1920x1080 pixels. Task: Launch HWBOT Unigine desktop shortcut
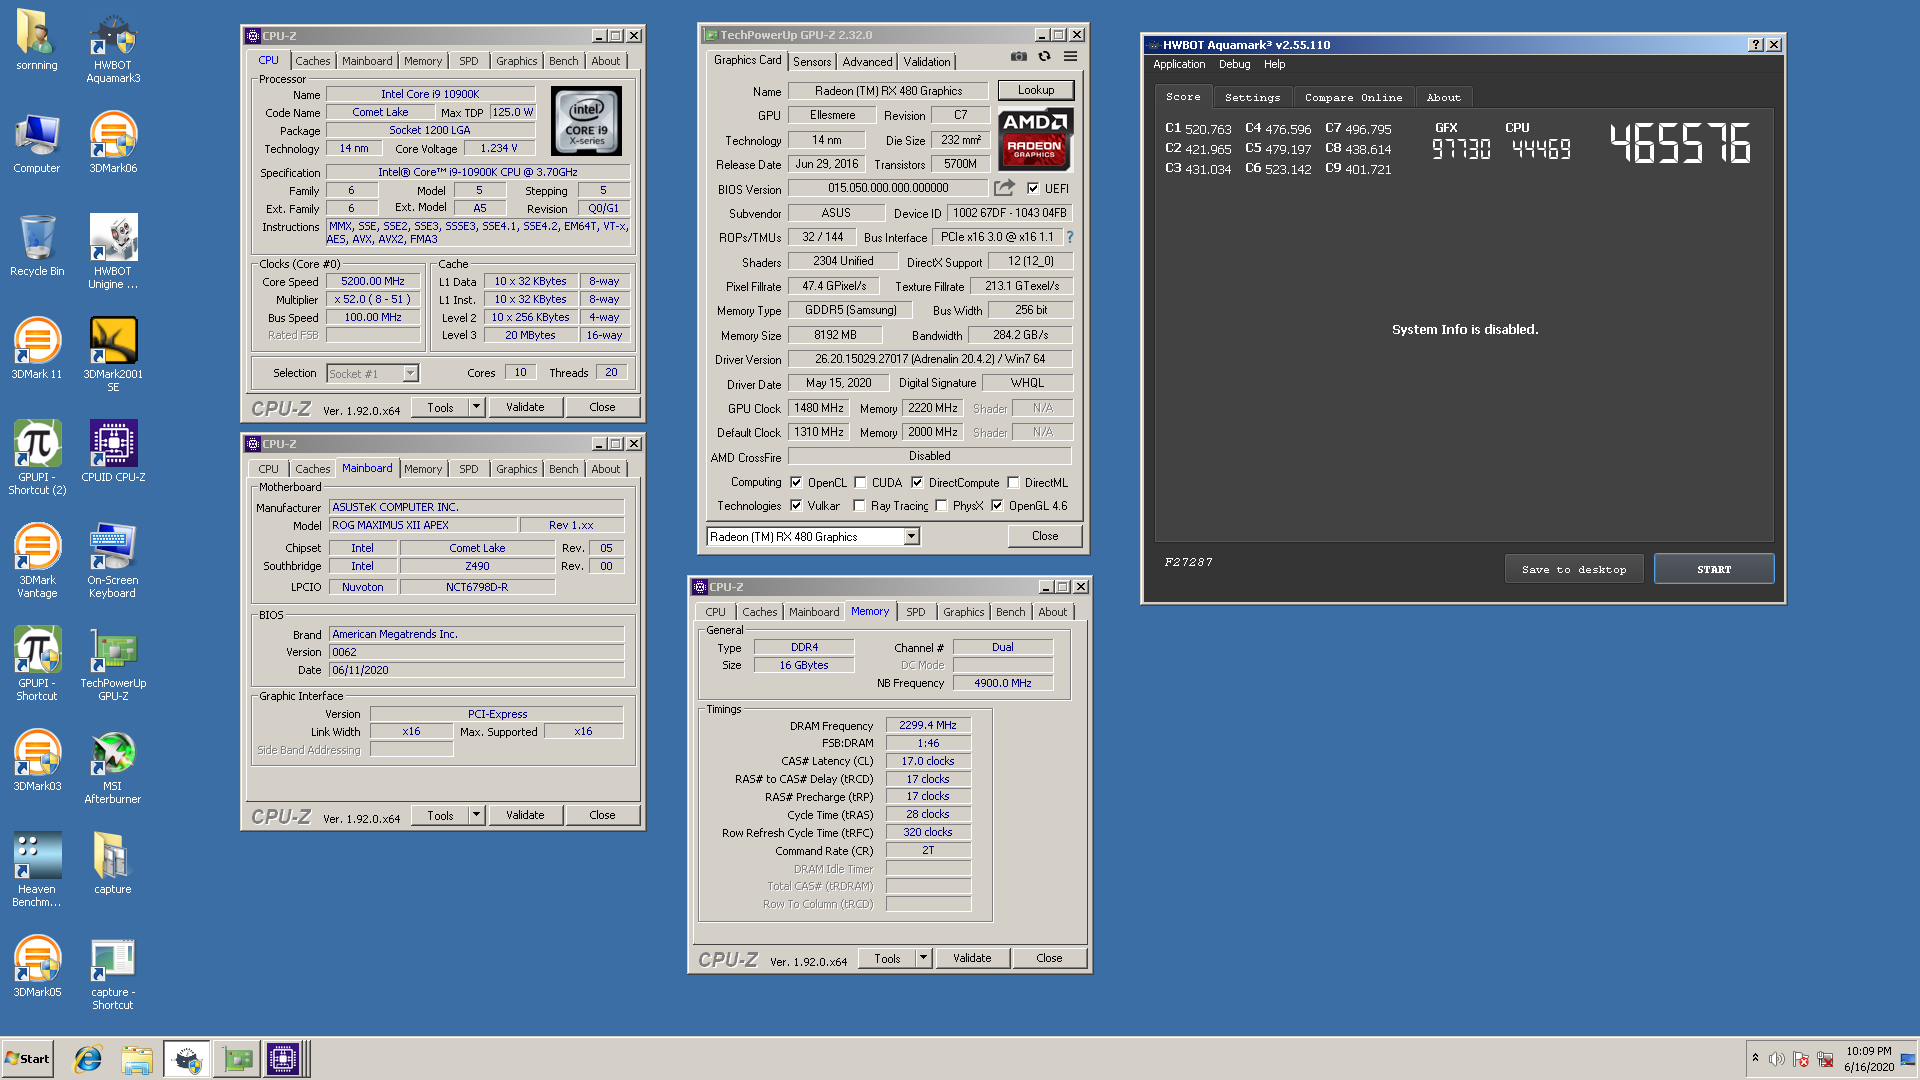[113, 251]
